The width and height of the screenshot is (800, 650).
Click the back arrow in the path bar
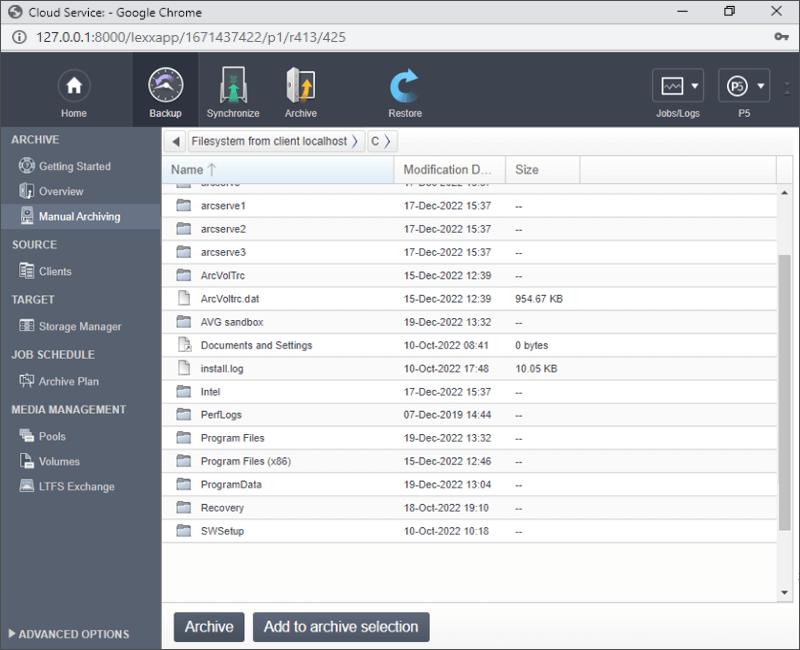[176, 141]
